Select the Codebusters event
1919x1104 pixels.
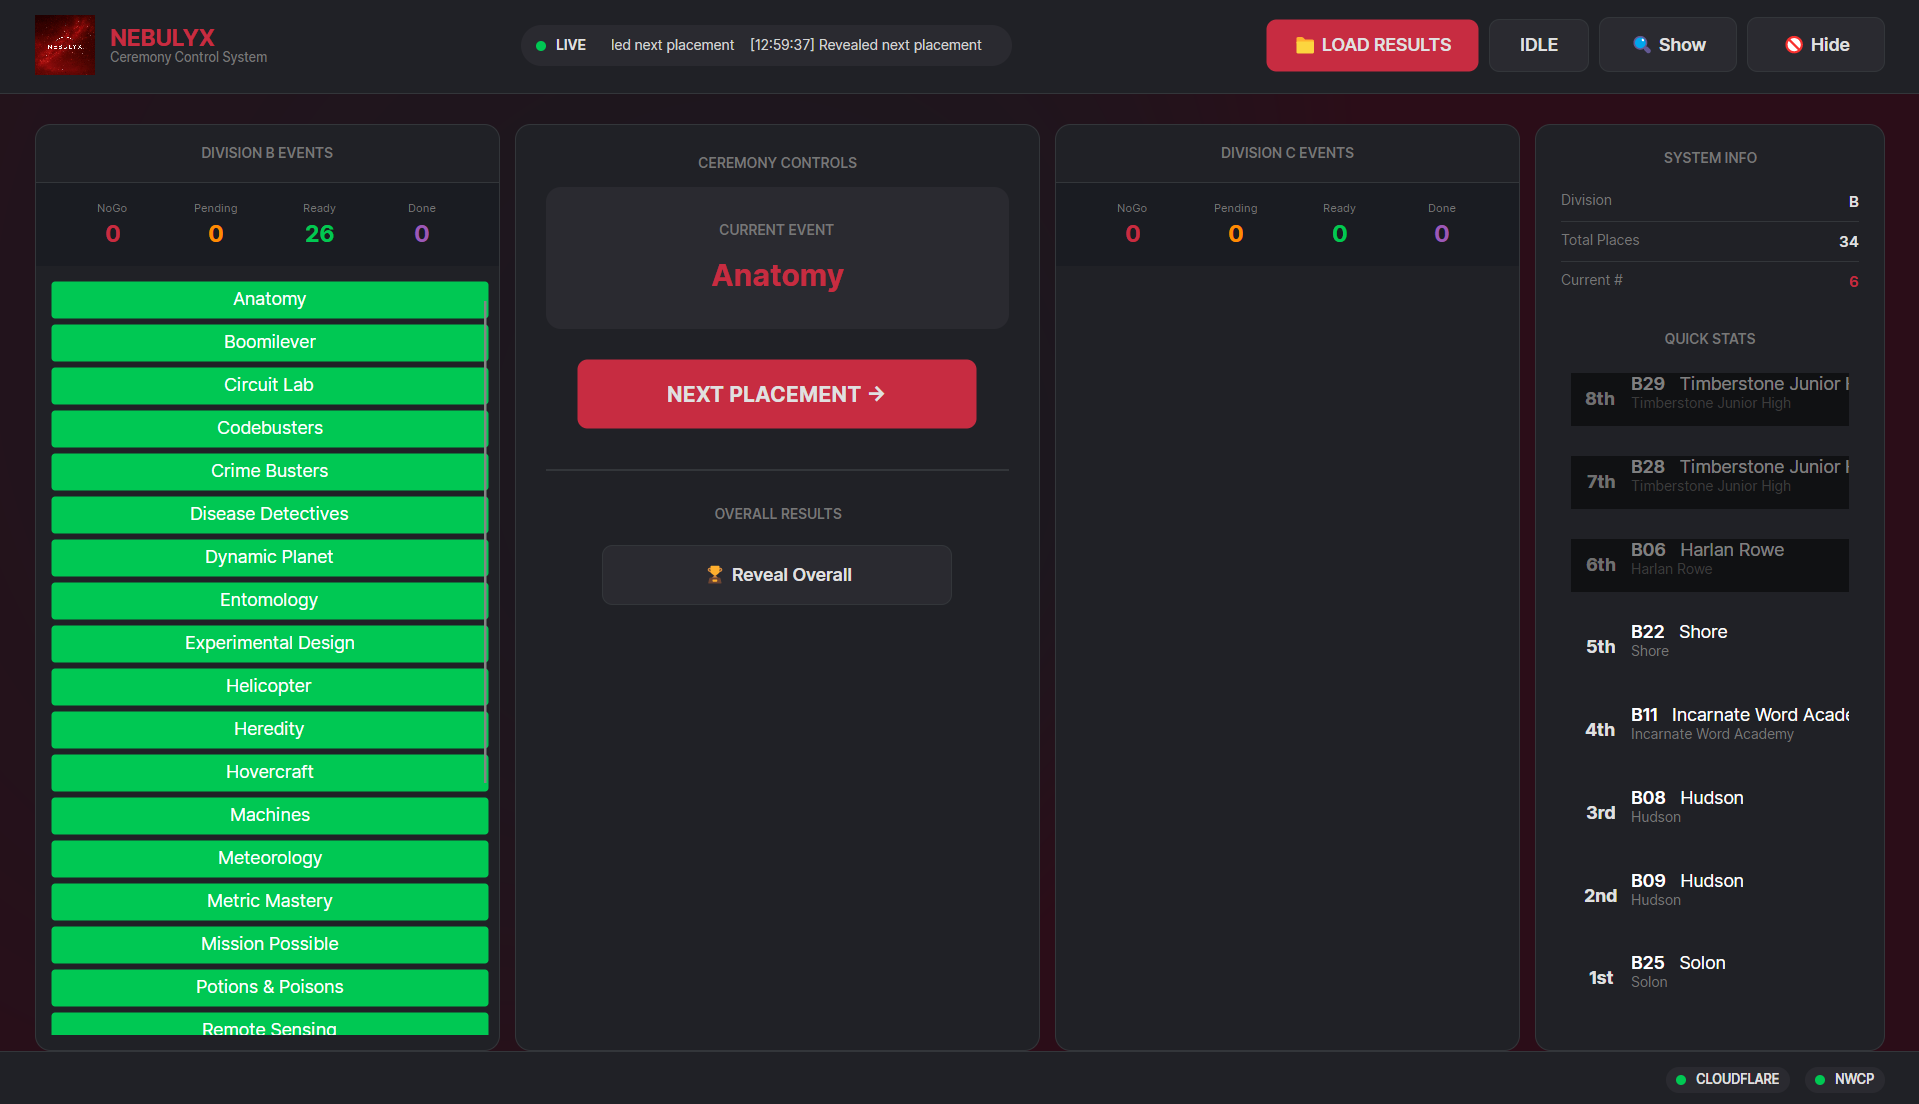pyautogui.click(x=270, y=428)
